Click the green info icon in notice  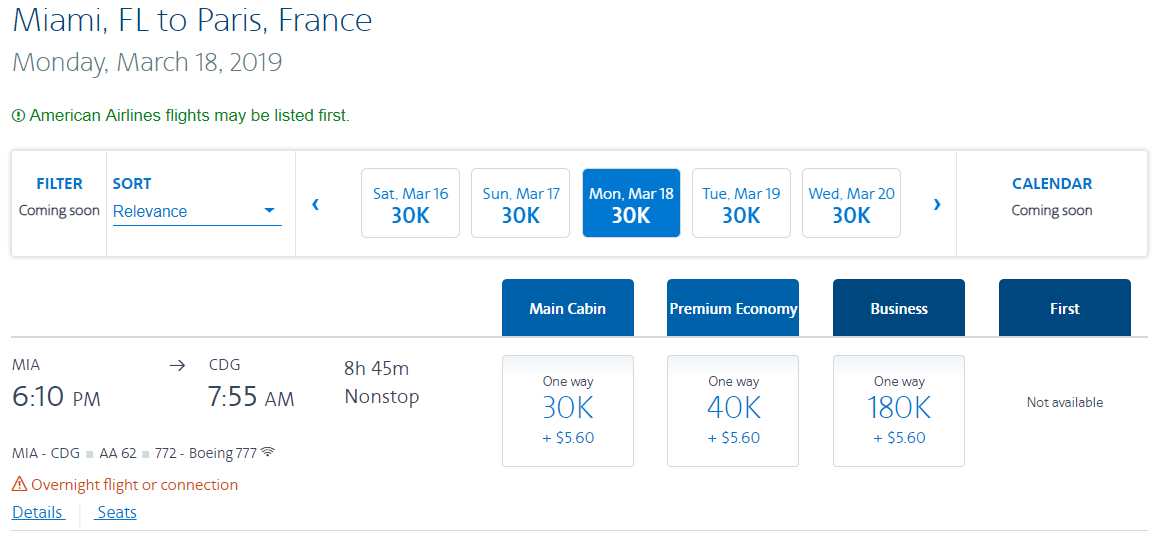coord(18,116)
